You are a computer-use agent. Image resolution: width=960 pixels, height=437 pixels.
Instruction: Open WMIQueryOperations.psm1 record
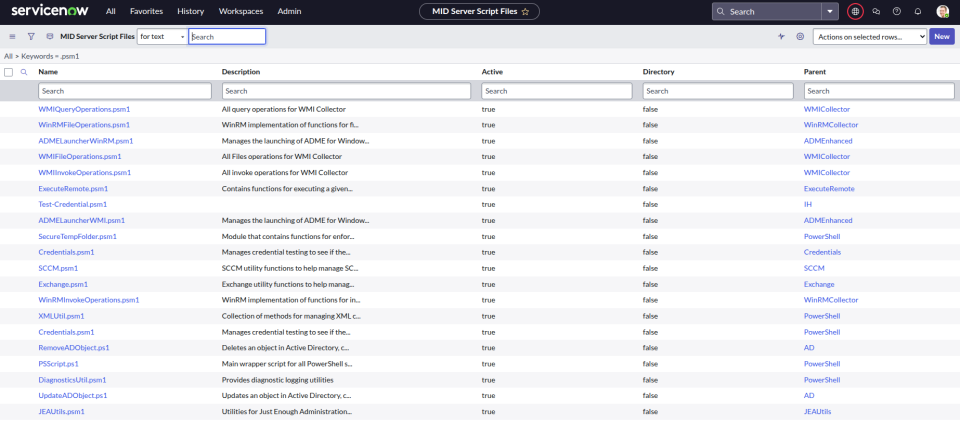click(x=84, y=109)
